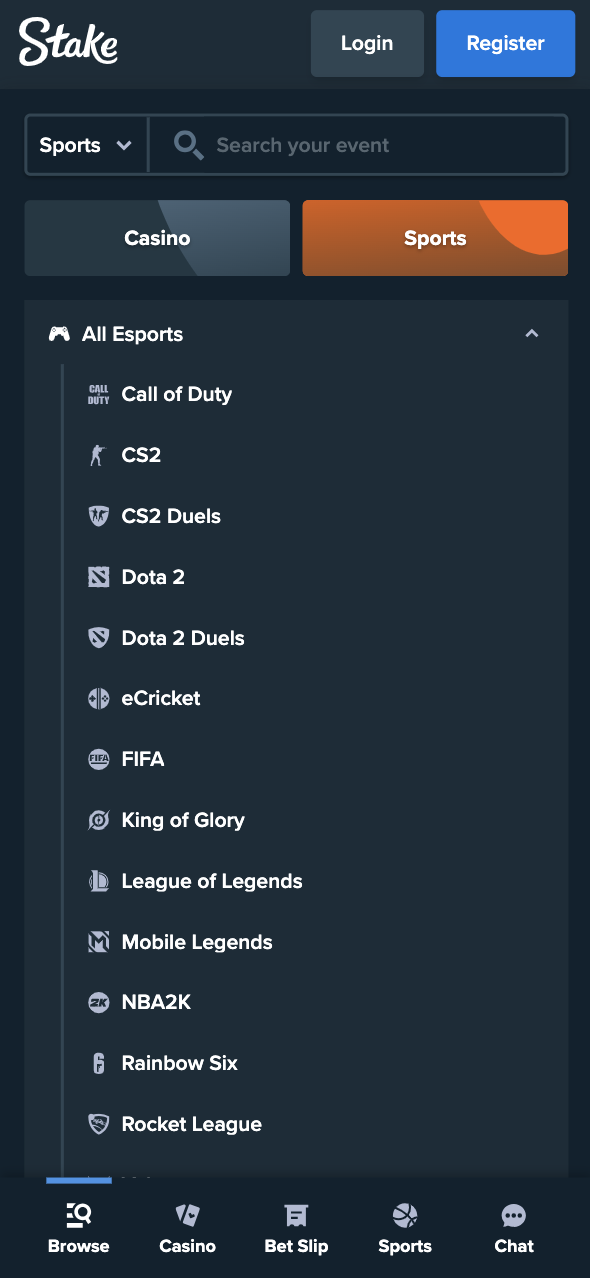Image resolution: width=590 pixels, height=1278 pixels.
Task: Choose the eCricket icon
Action: 98,699
